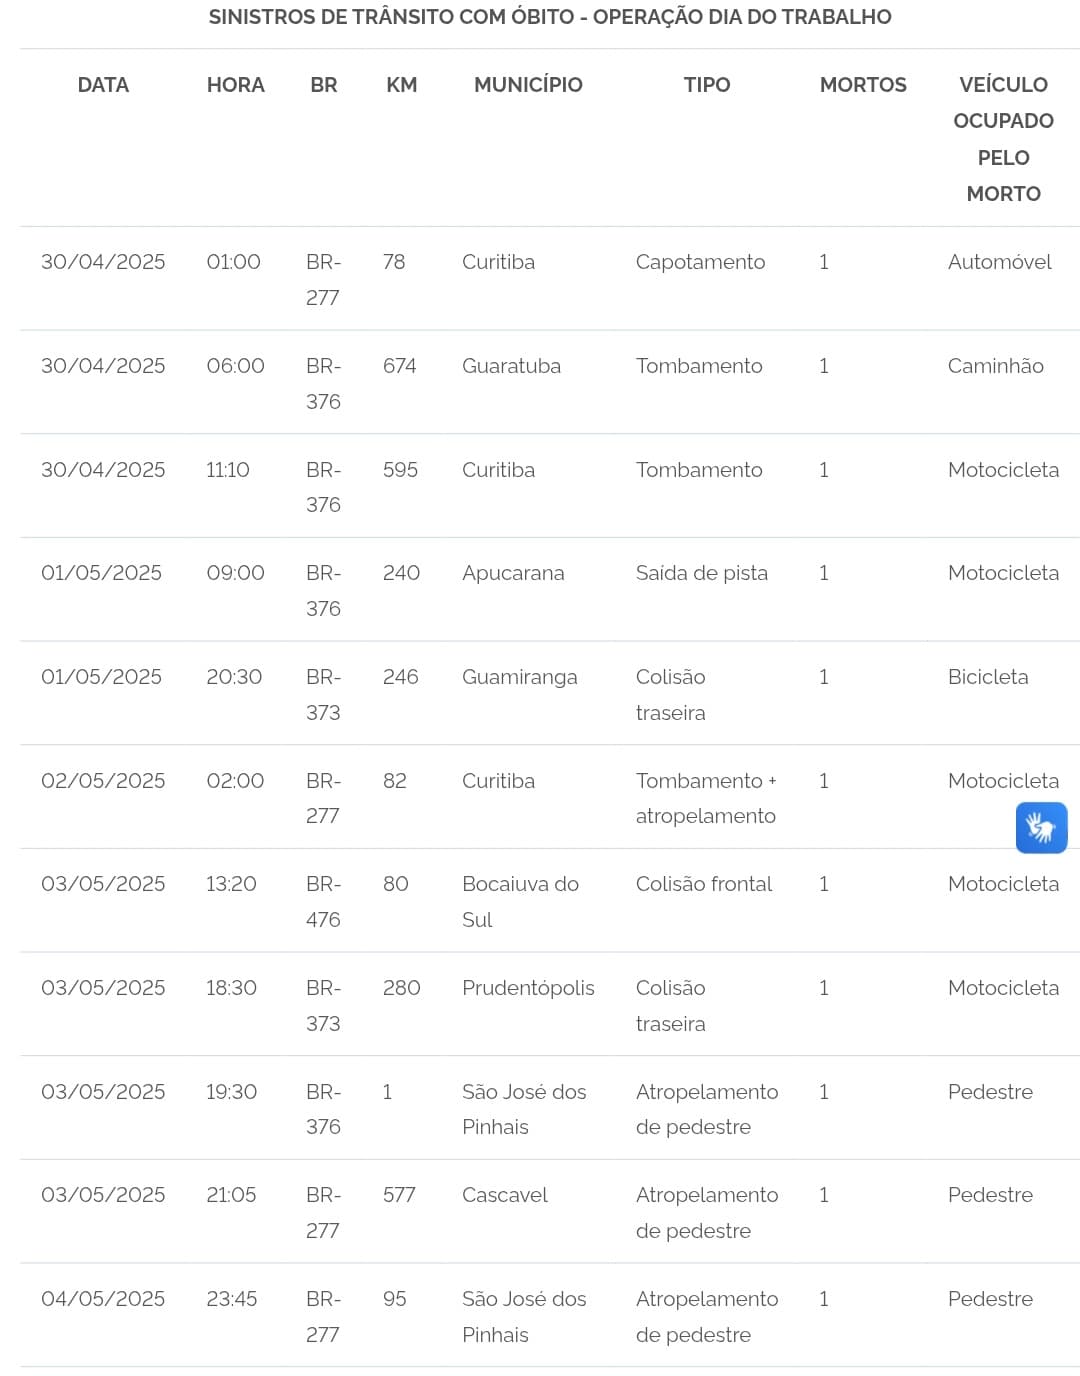Click the Capotamento accident type cell

[700, 262]
